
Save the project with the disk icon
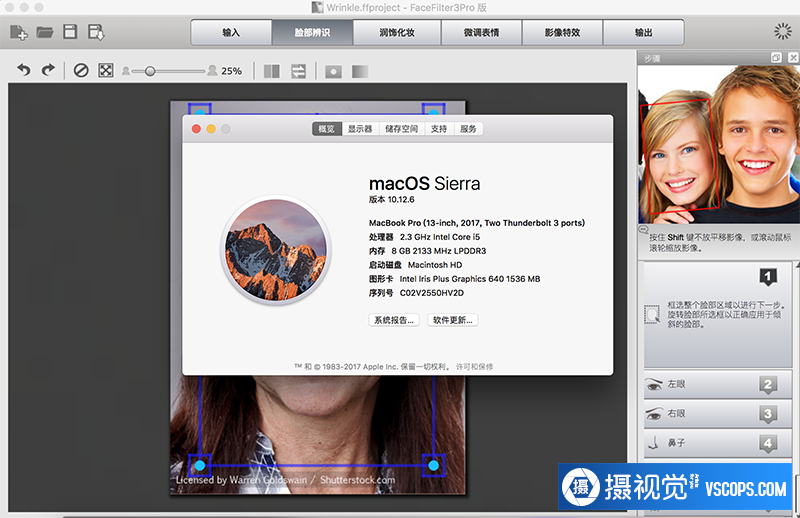(x=70, y=32)
